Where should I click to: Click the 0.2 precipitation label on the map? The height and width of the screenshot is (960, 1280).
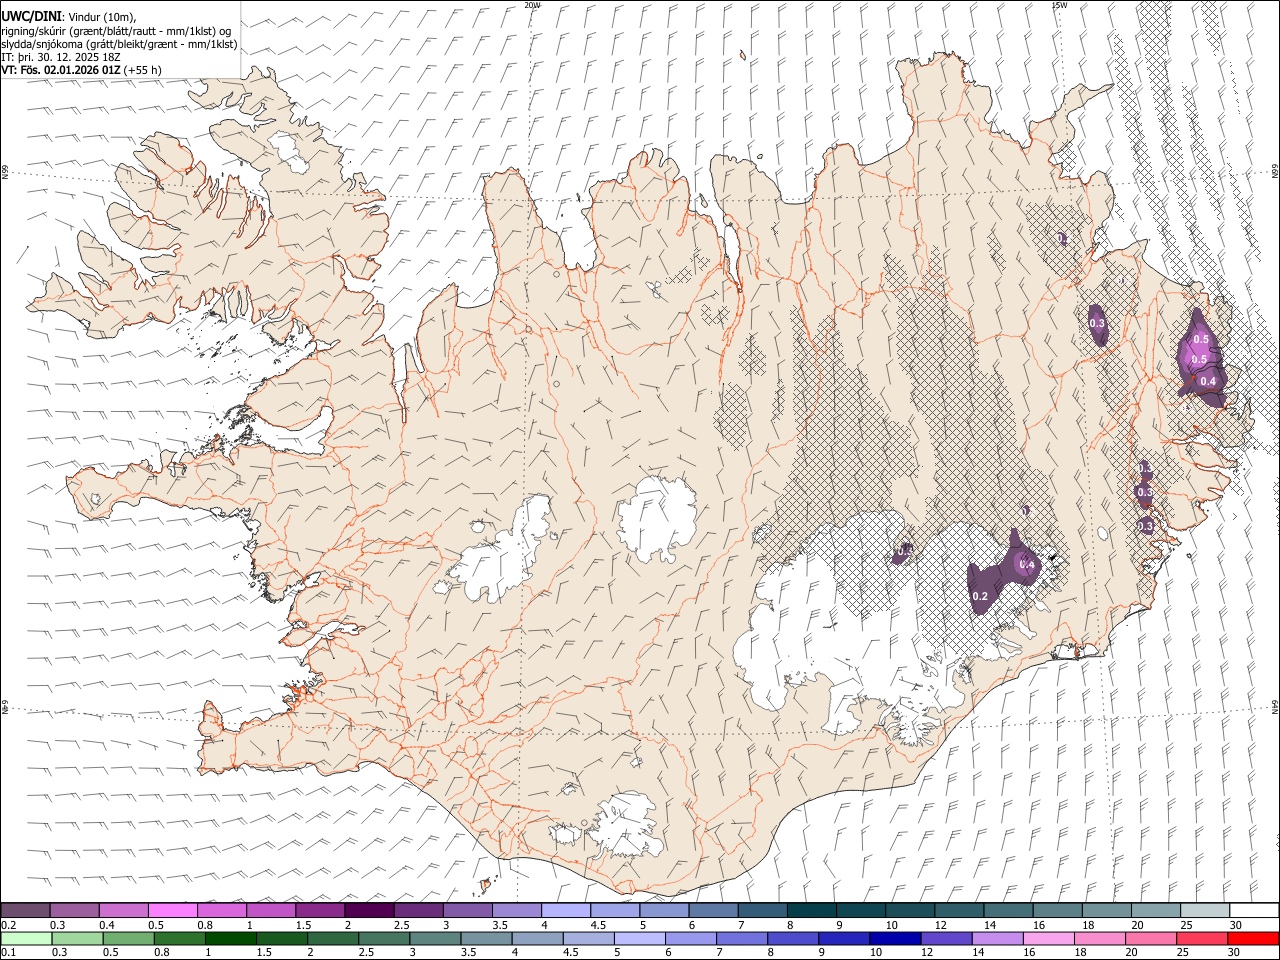click(x=980, y=597)
